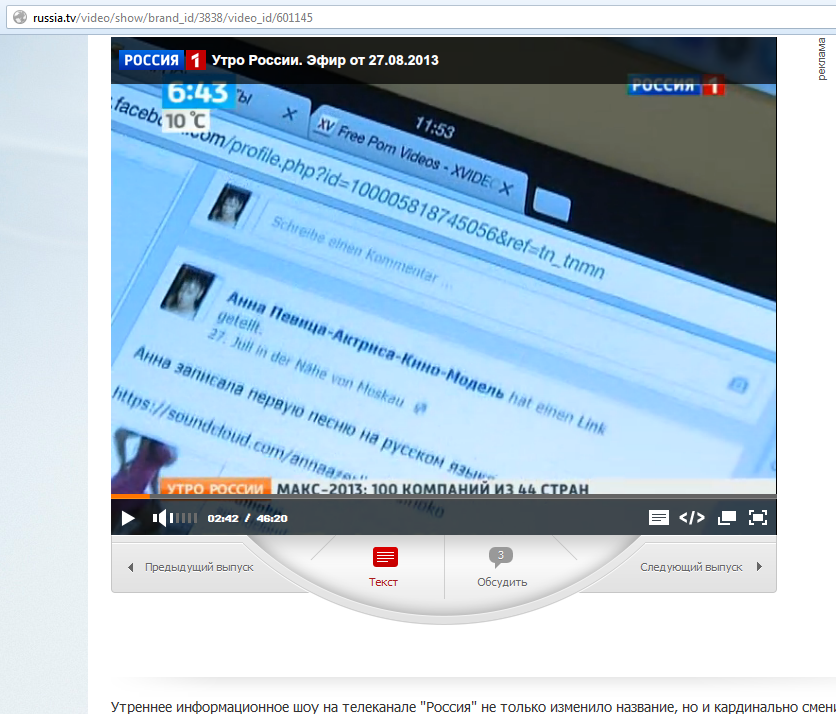This screenshot has width=836, height=714.
Task: Go to Следующий выпуск
Action: pyautogui.click(x=701, y=567)
